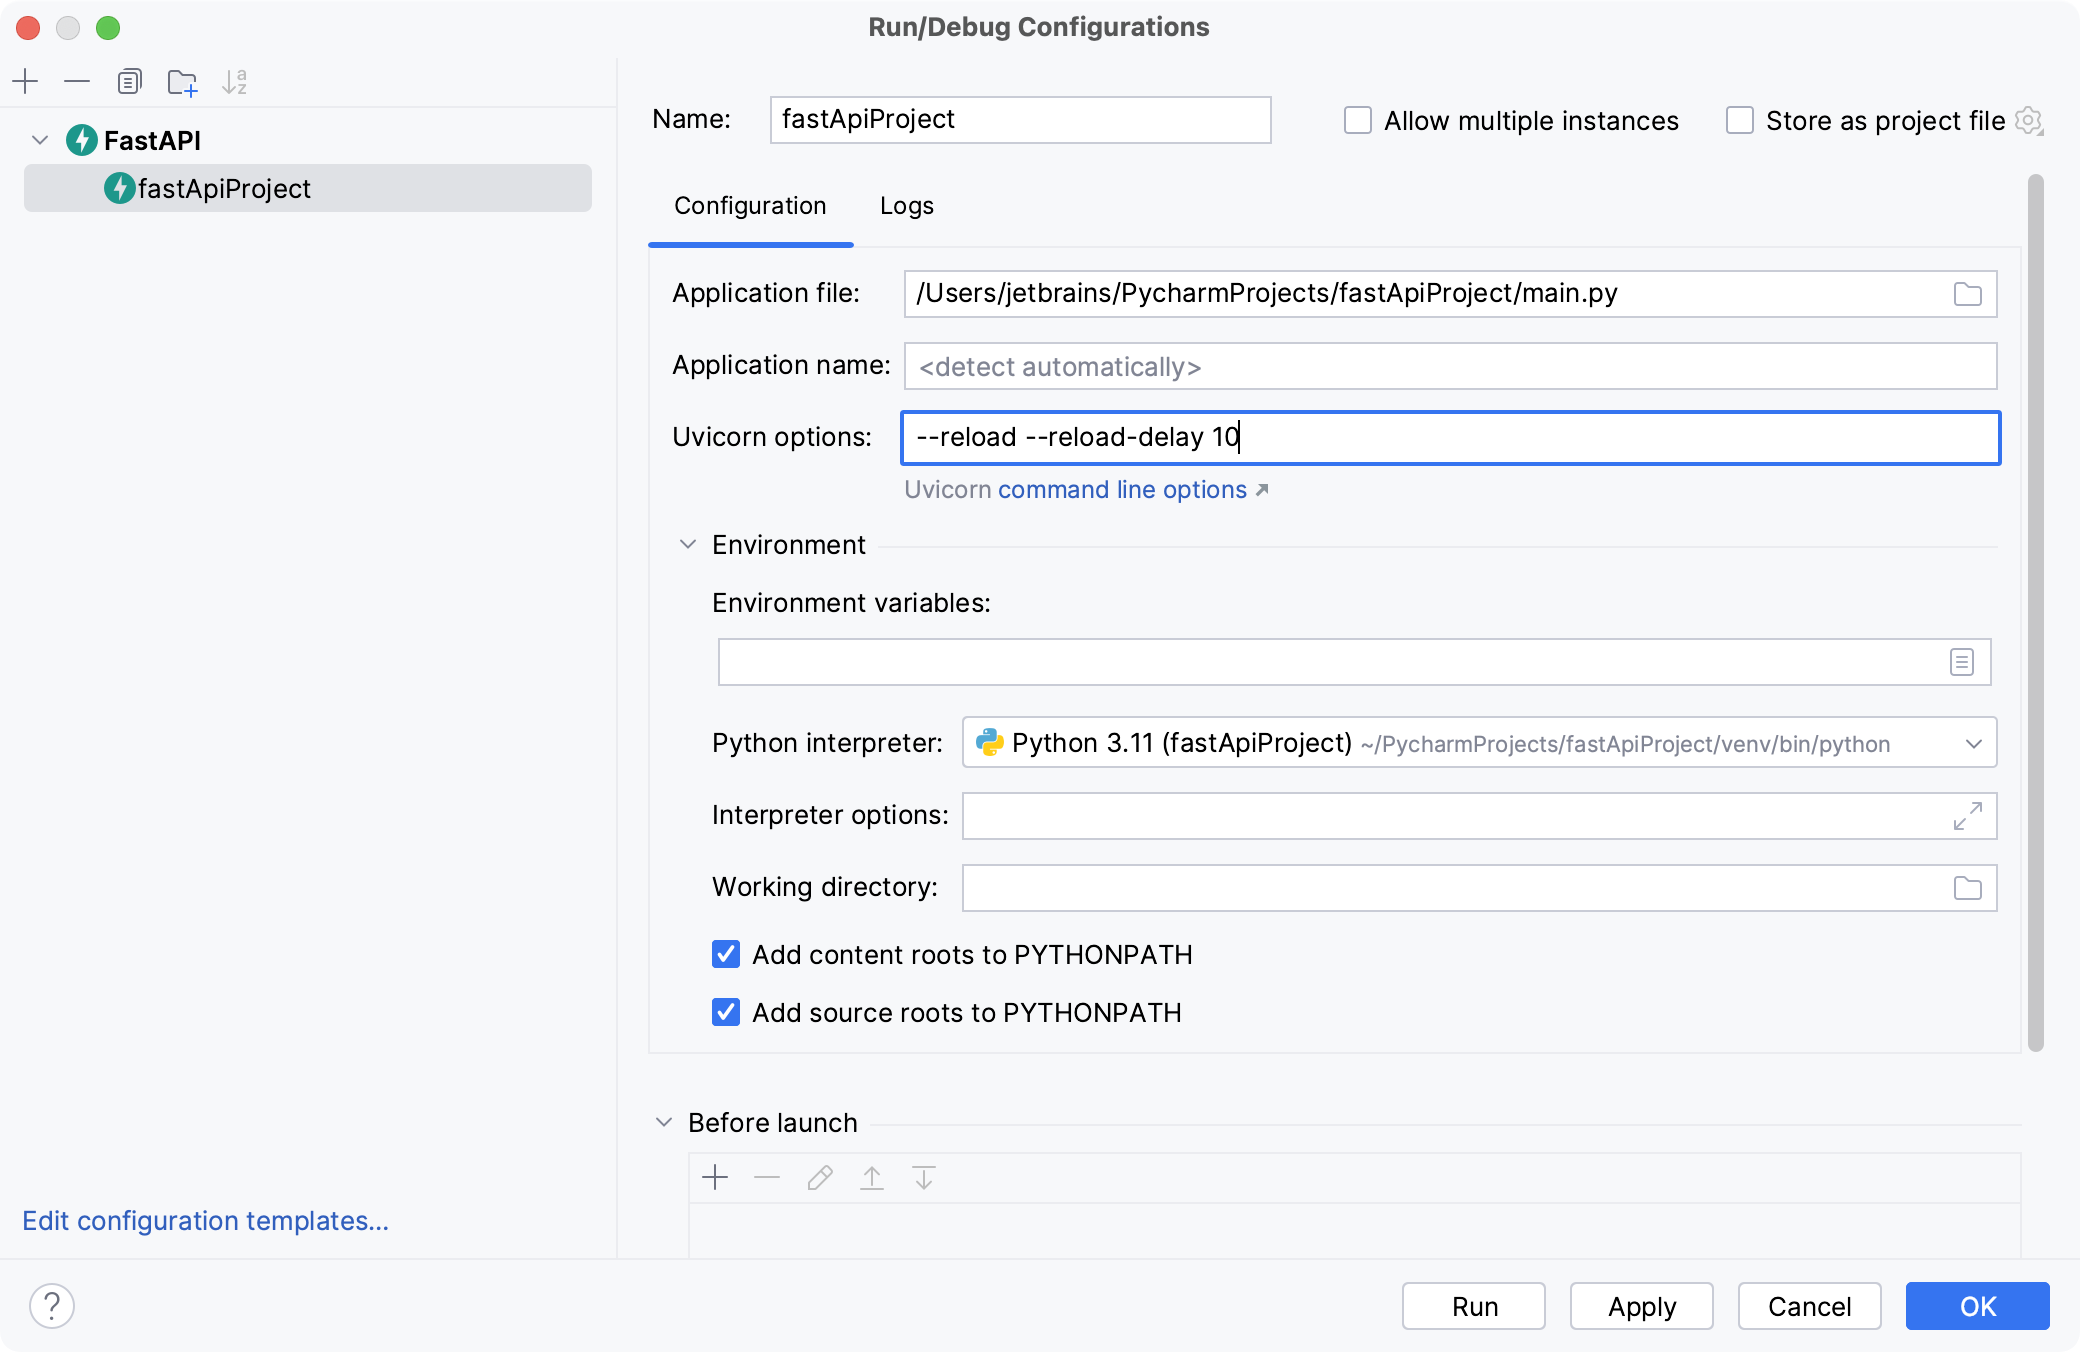Edit the Before launch task

tap(820, 1177)
